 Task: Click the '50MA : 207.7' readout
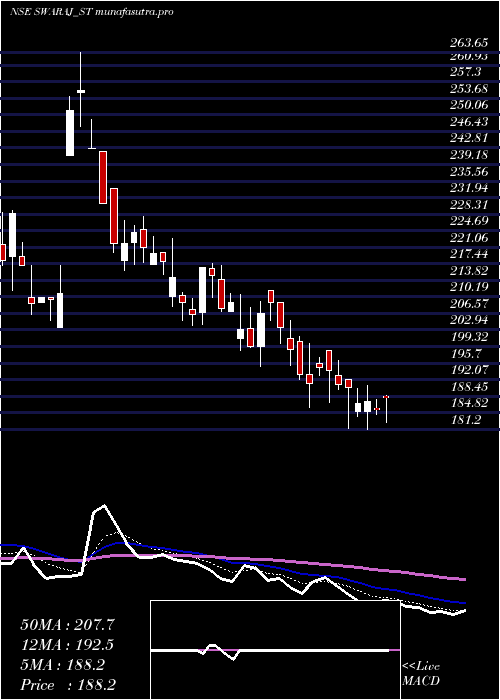tap(67, 625)
